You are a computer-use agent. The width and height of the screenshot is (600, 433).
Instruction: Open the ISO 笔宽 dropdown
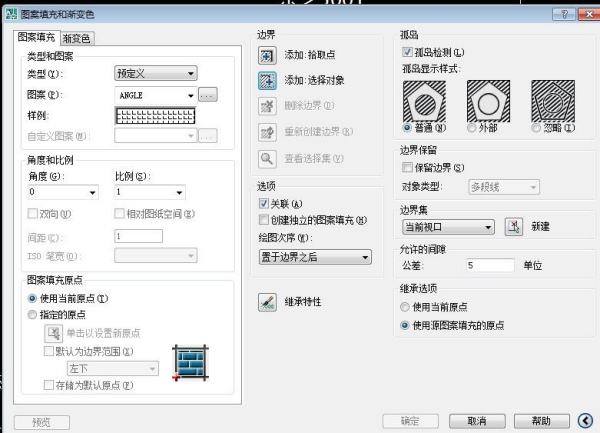[156, 256]
